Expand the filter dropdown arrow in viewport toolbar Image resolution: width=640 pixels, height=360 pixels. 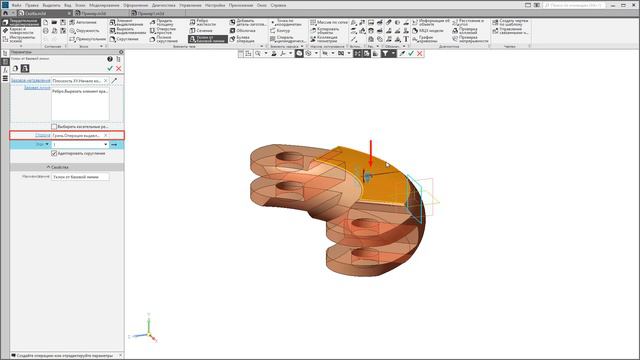point(393,53)
